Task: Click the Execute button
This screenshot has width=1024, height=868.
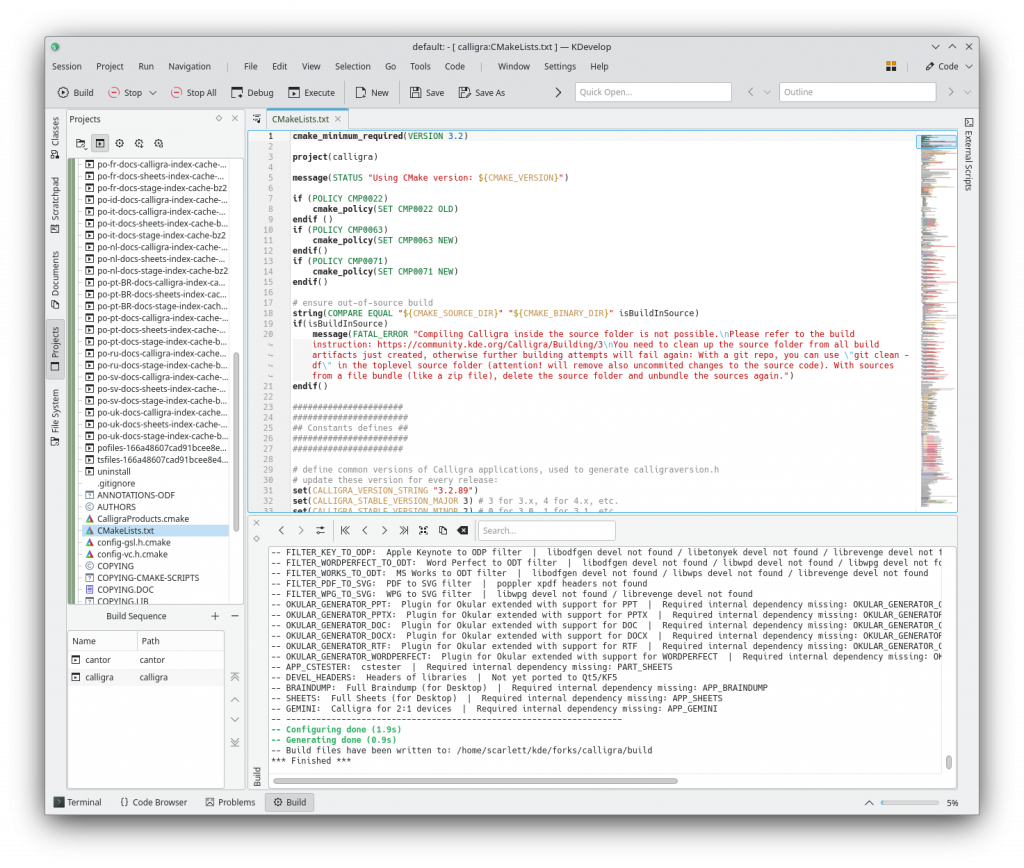Action: pyautogui.click(x=312, y=93)
